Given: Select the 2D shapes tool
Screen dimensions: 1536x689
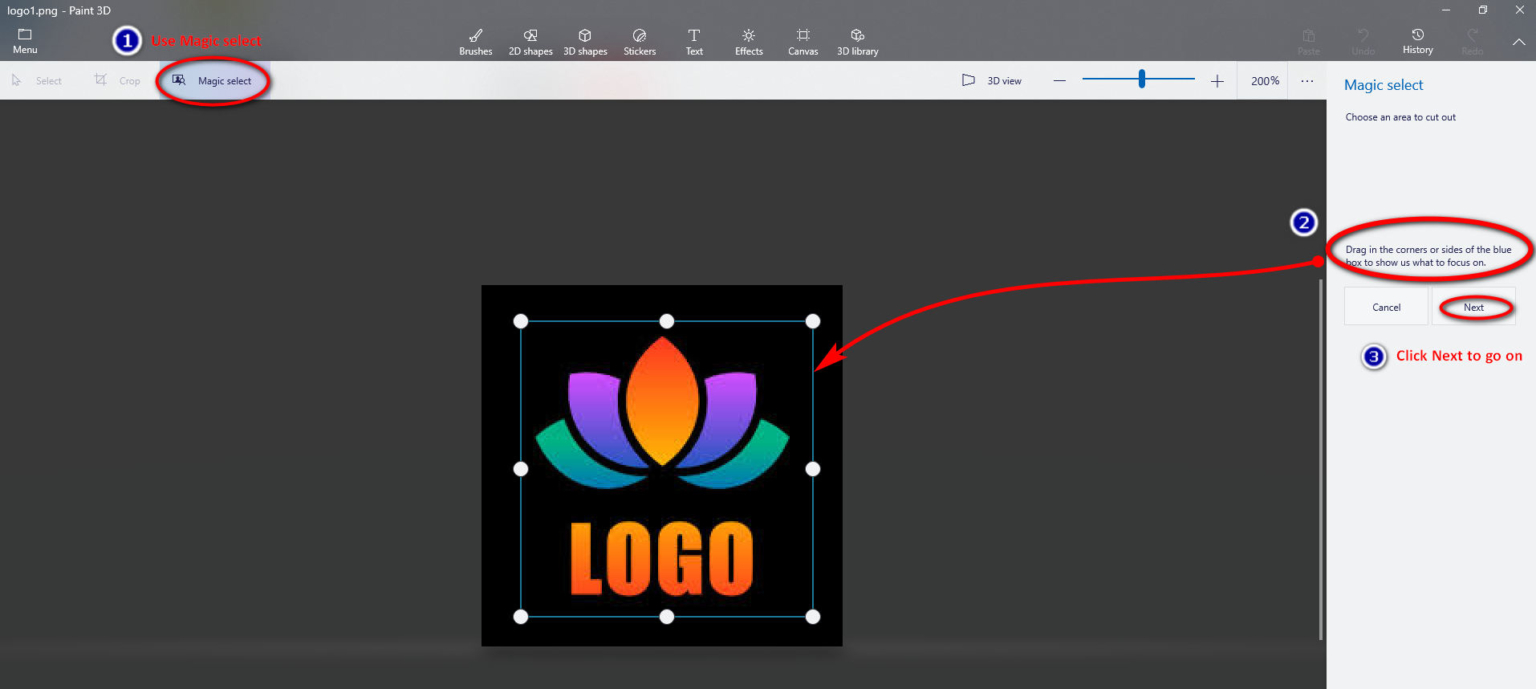Looking at the screenshot, I should click(530, 41).
